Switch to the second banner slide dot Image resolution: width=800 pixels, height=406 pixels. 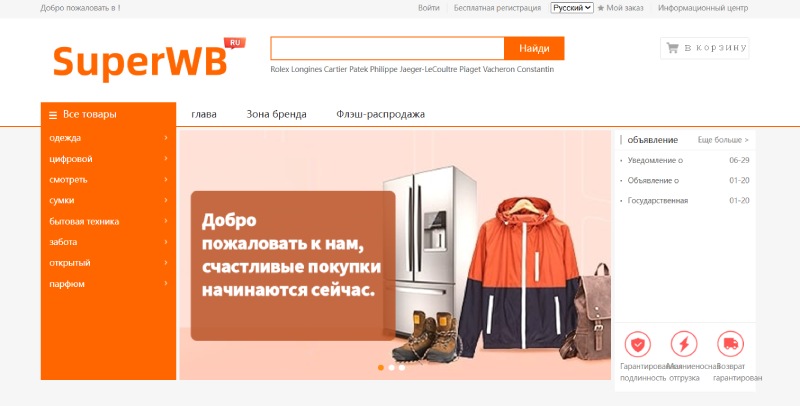click(x=391, y=367)
